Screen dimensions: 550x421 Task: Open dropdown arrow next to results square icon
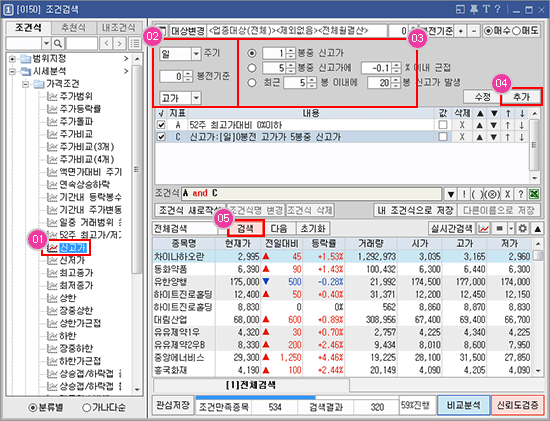511,229
